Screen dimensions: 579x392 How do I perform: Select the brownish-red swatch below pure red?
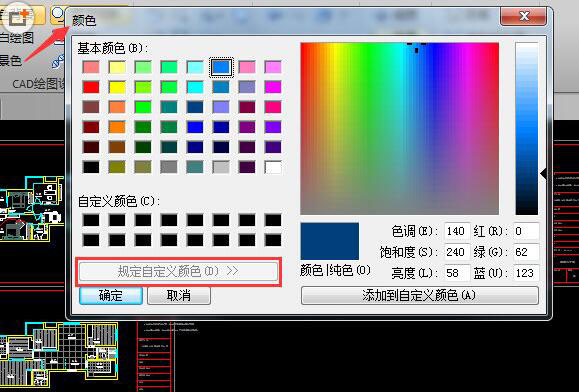point(91,107)
